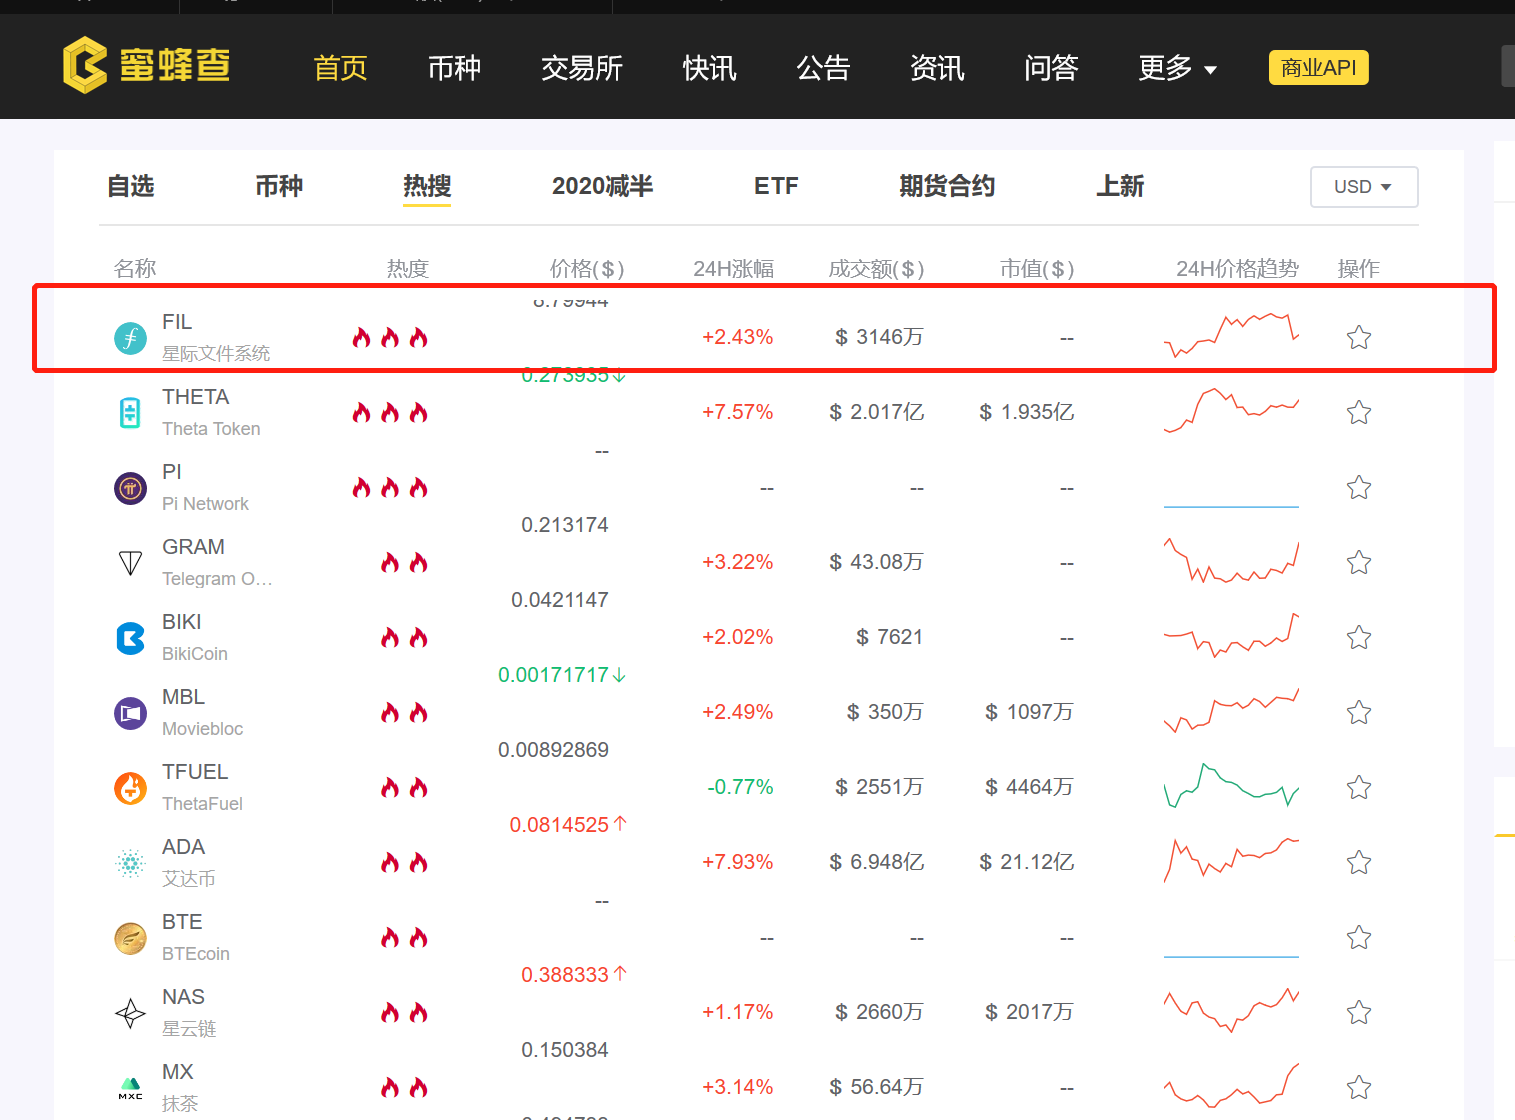This screenshot has height=1120, width=1515.
Task: Switch to the 币种 list tab
Action: pyautogui.click(x=279, y=186)
